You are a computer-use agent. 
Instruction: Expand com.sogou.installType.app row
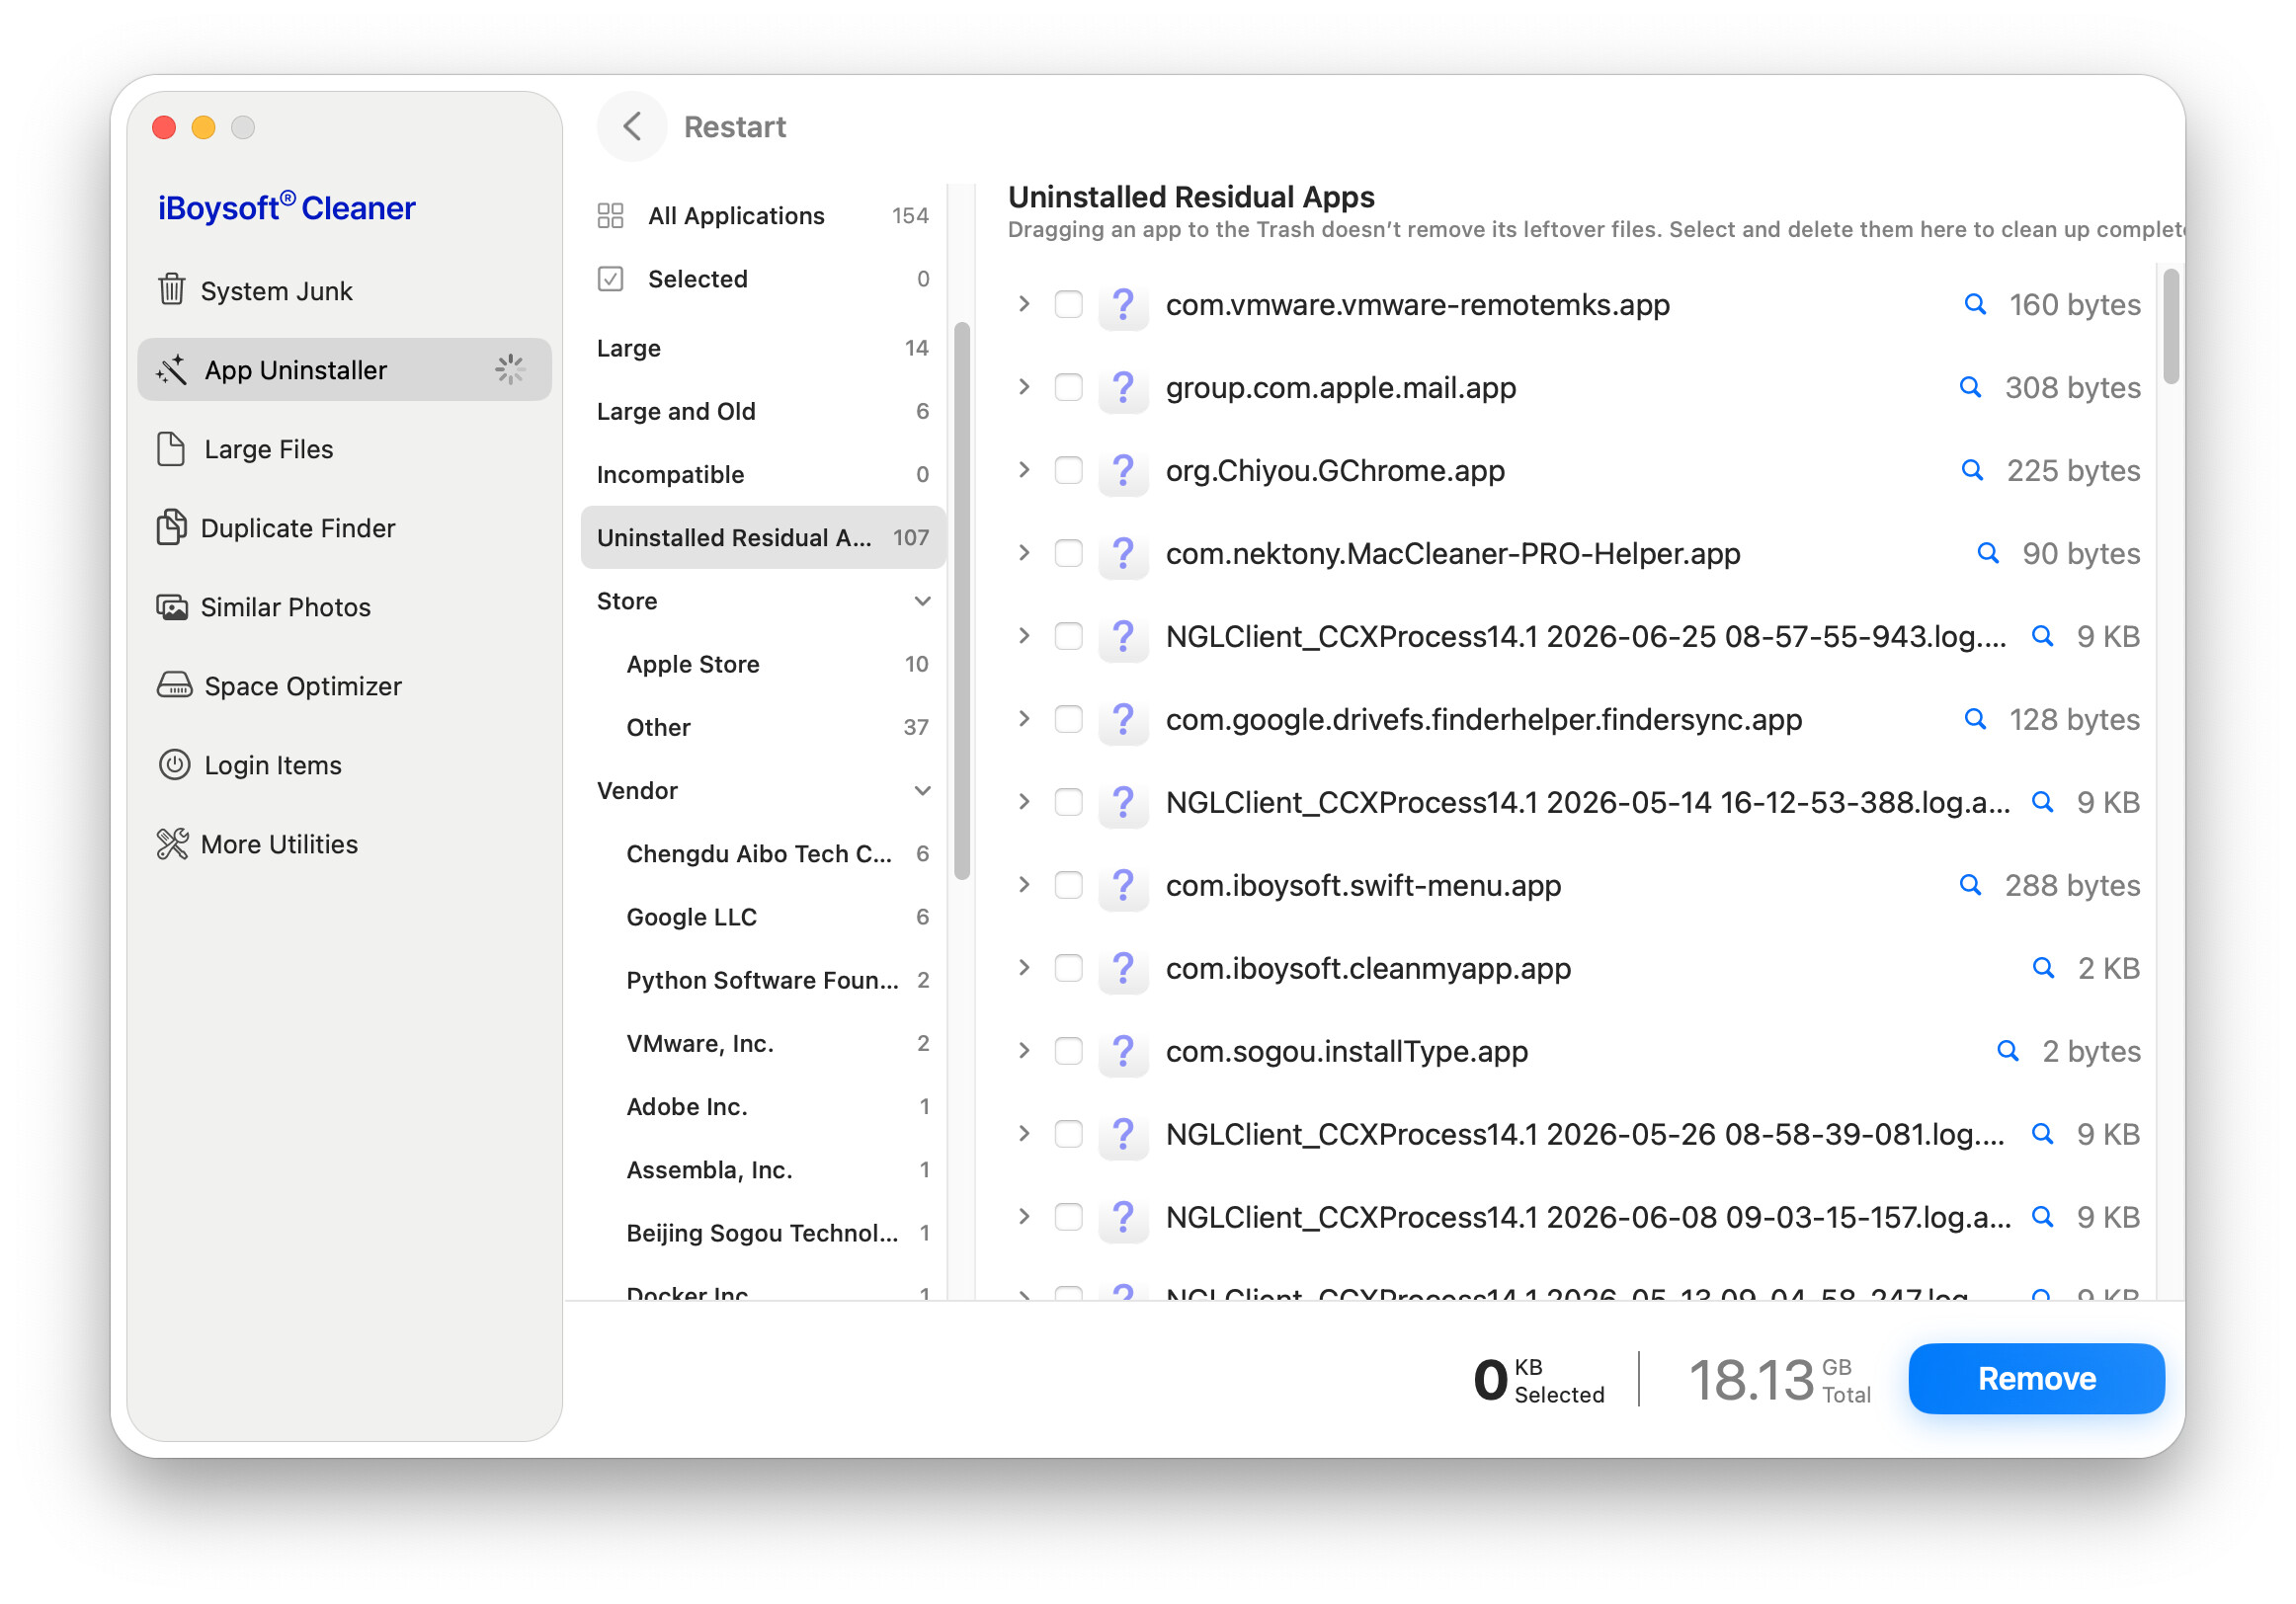click(1023, 1051)
